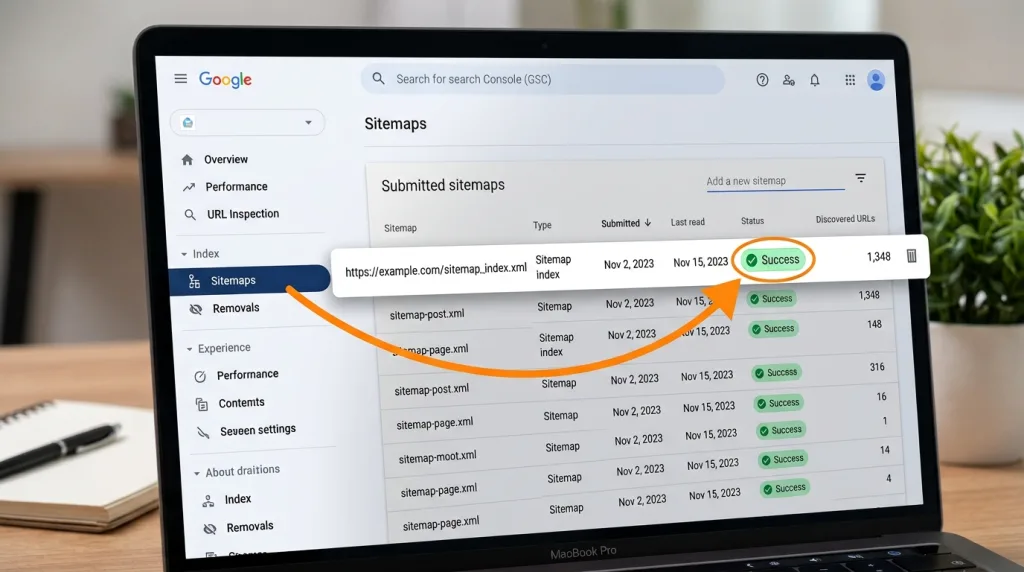Open the Help question mark icon
Image resolution: width=1024 pixels, height=572 pixels.
tap(762, 80)
